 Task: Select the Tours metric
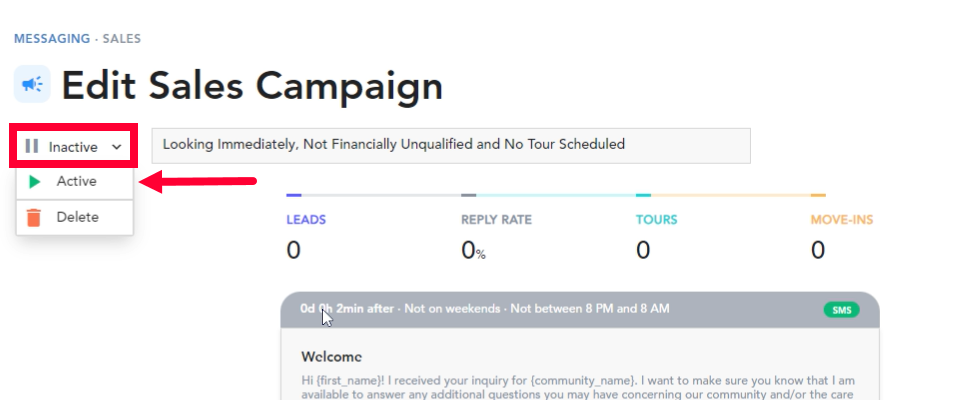coord(657,237)
